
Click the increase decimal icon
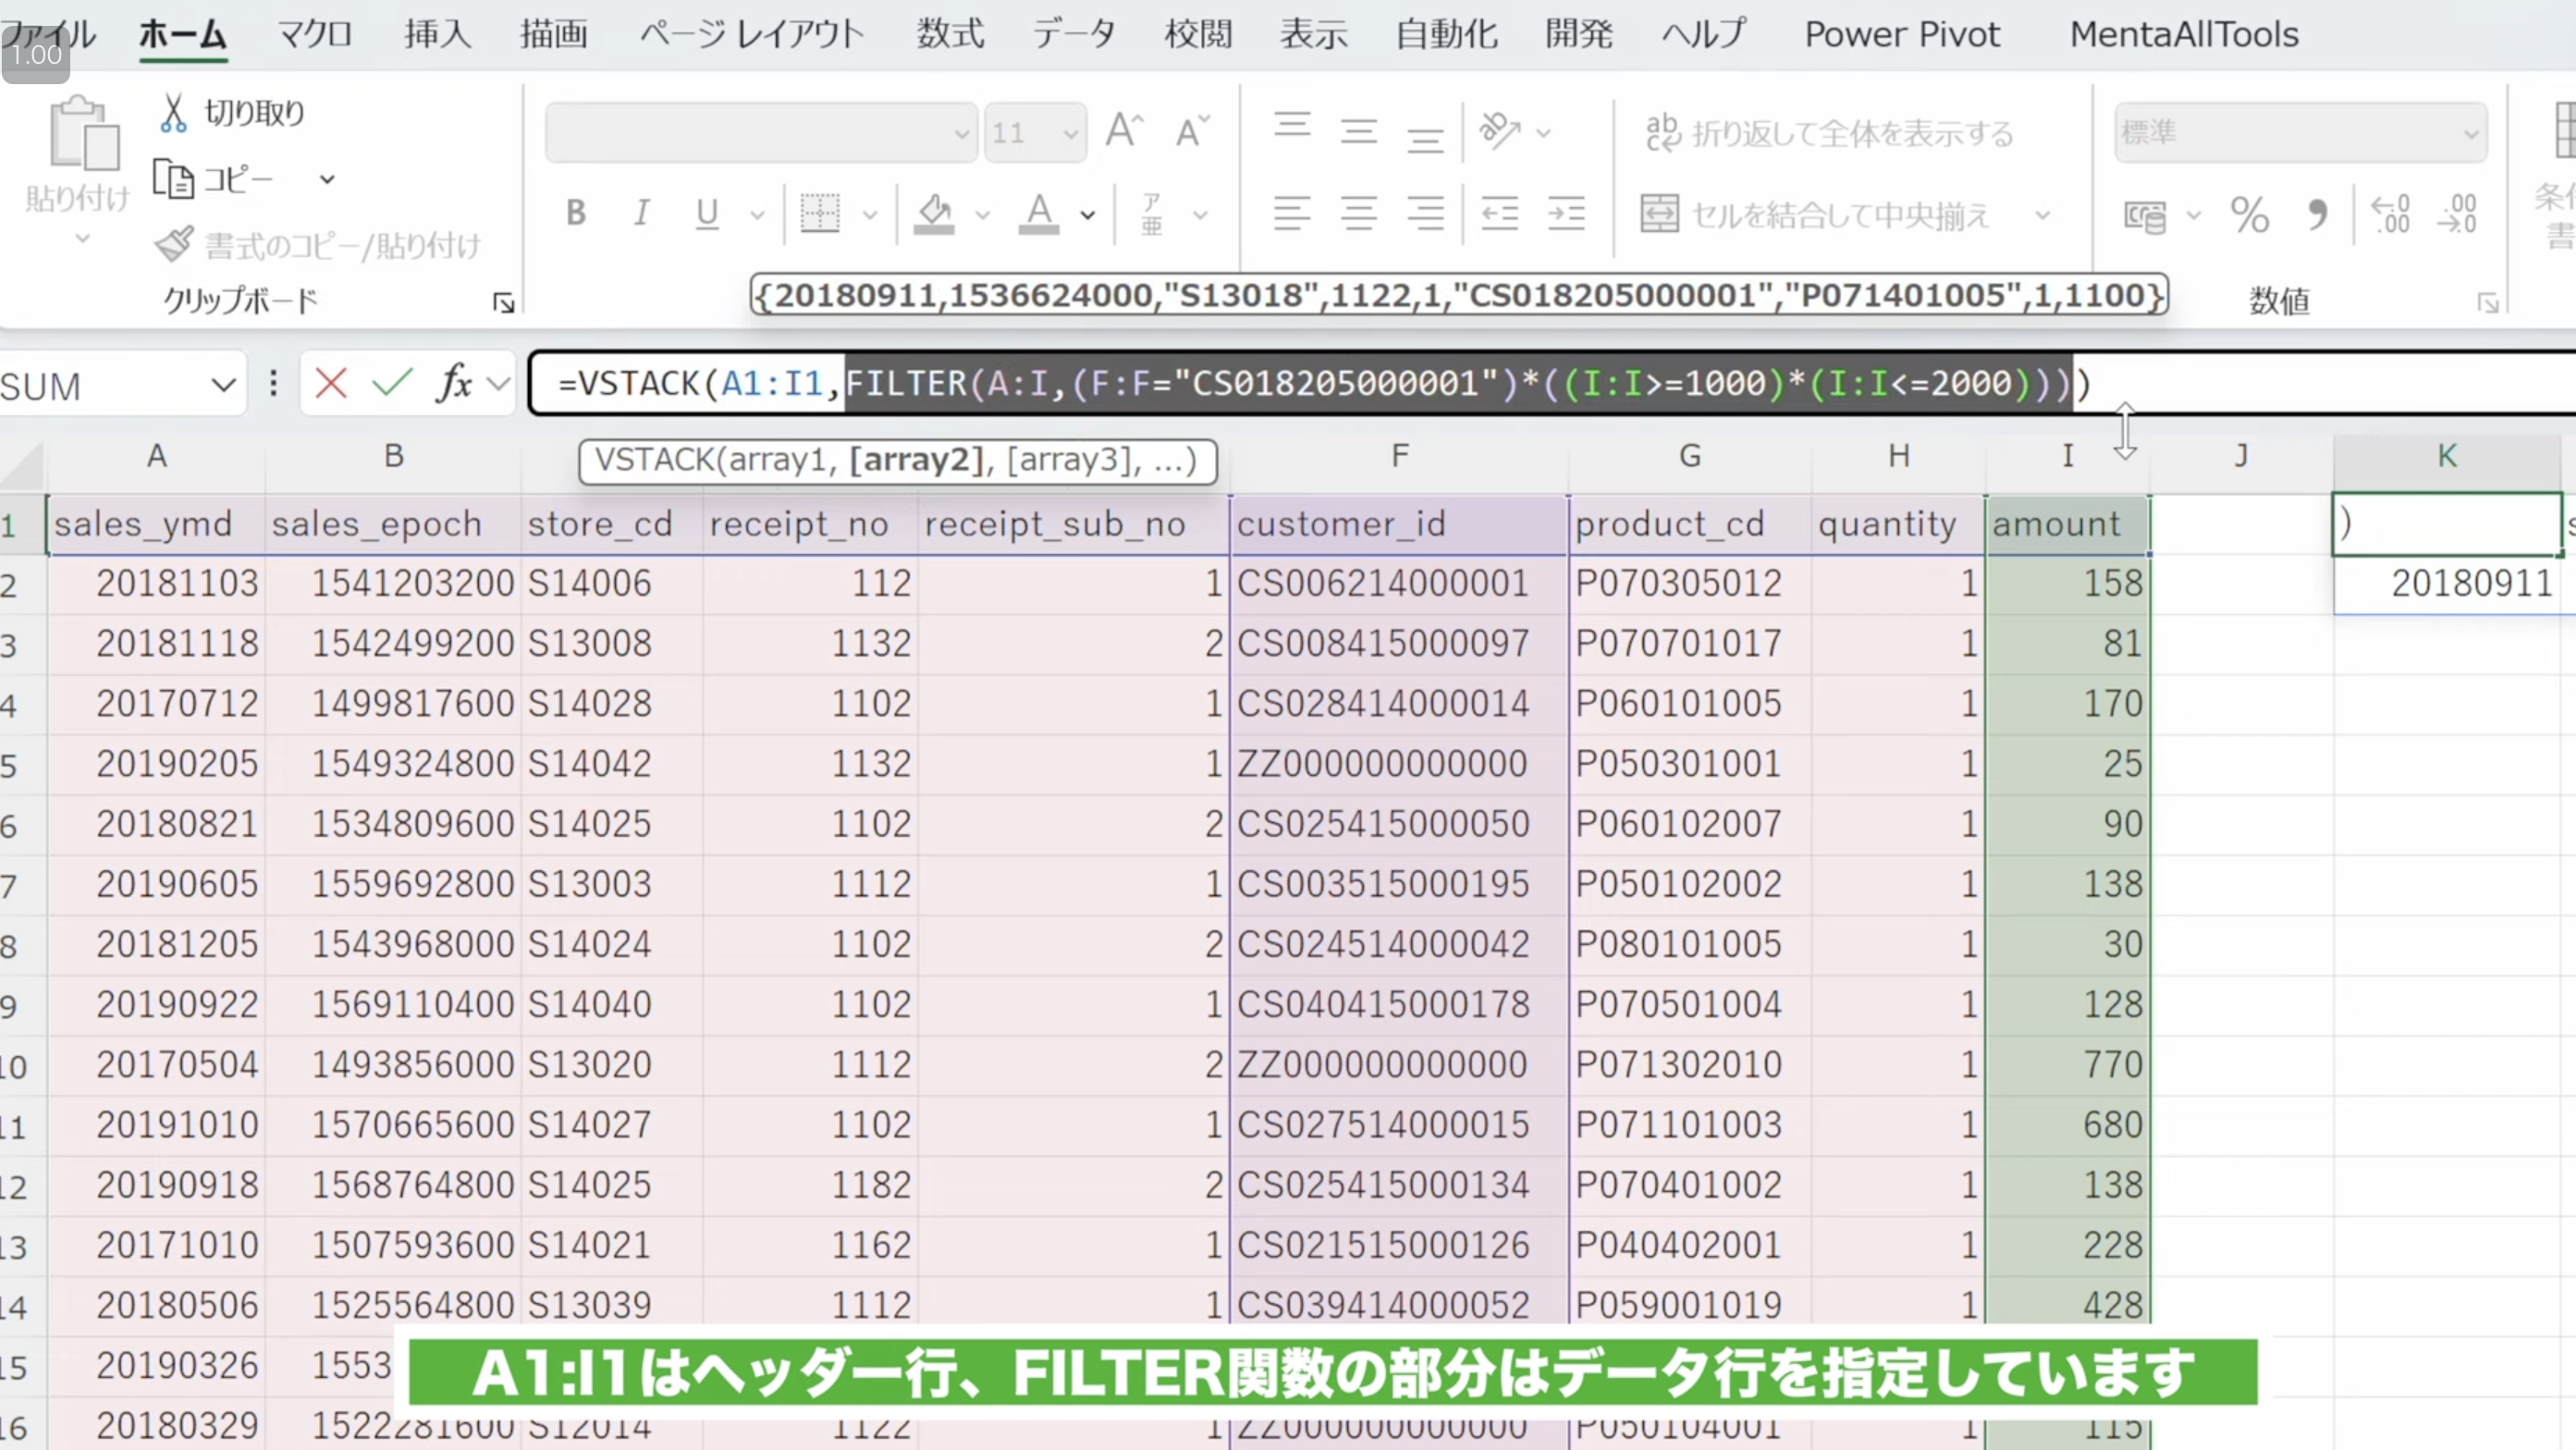pos(2391,214)
